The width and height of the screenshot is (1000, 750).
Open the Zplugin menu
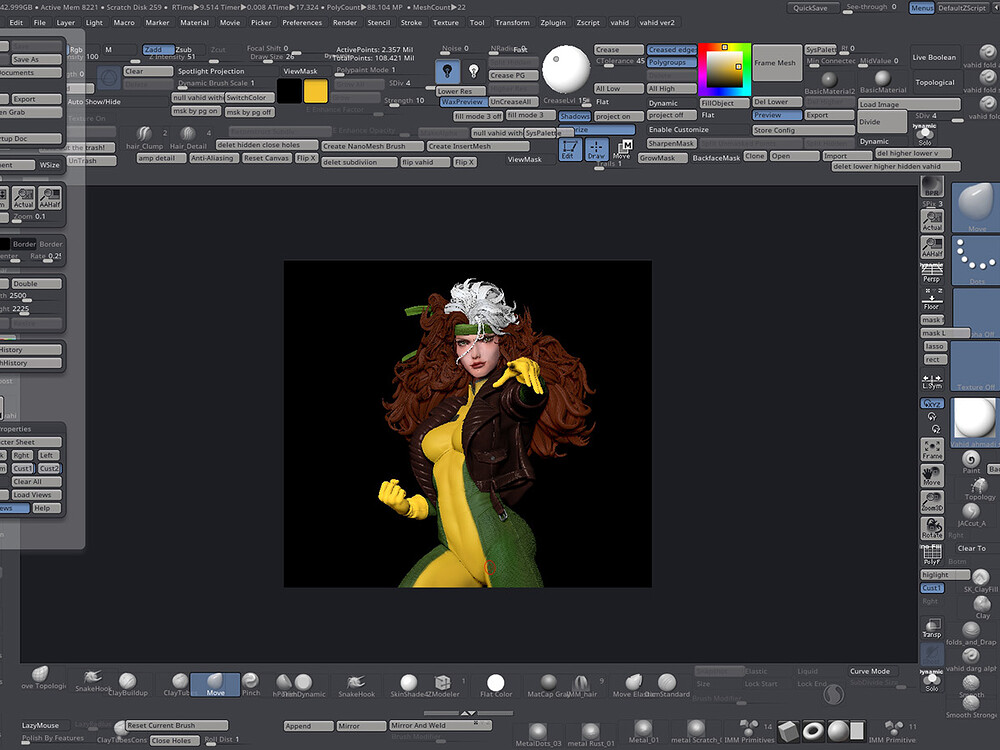pos(552,22)
